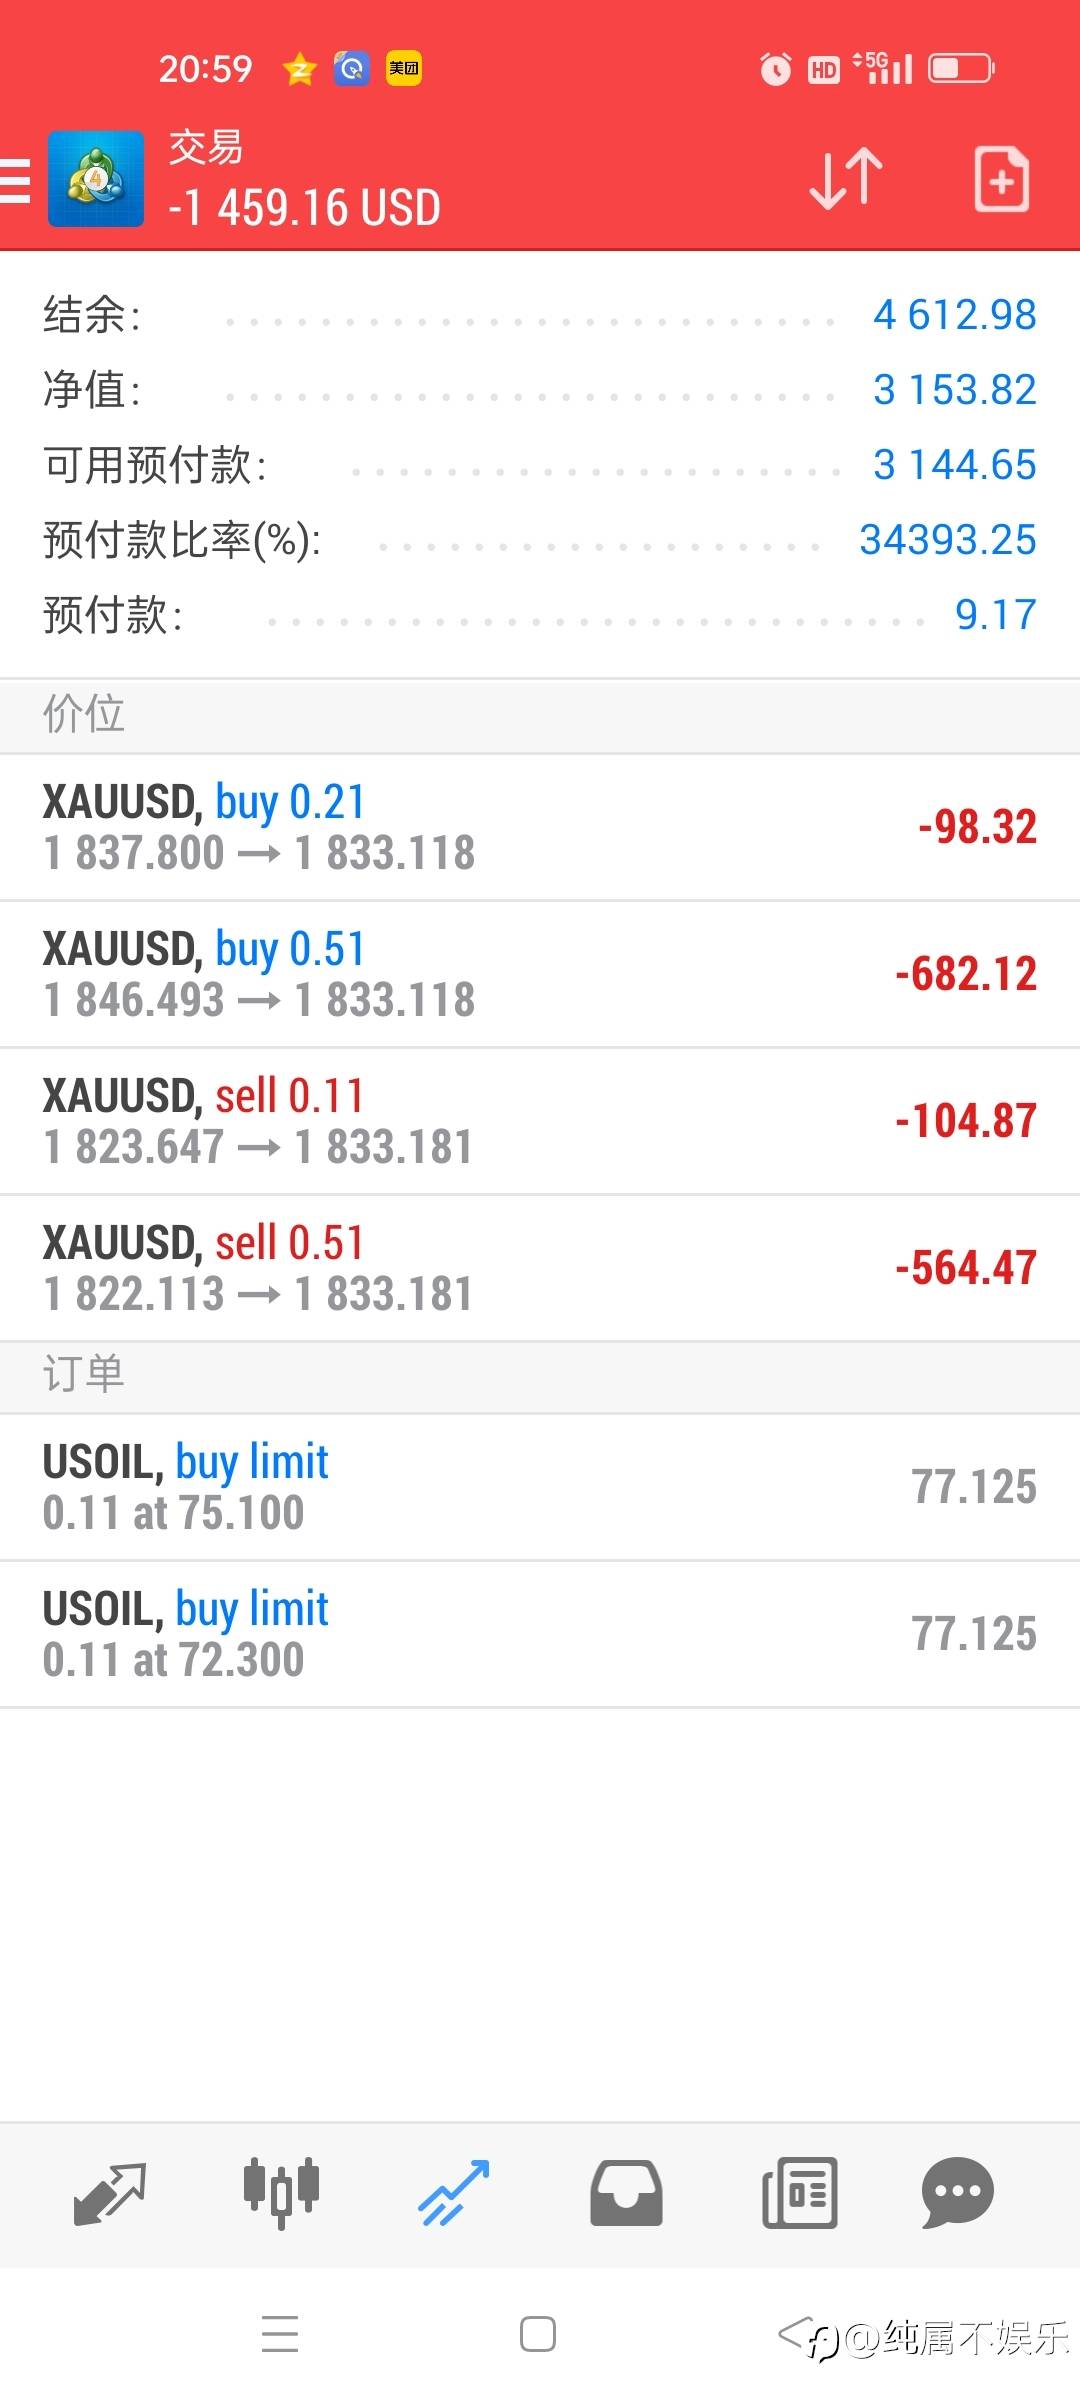Screen dimensions: 1080x2400
Task: Create a new order with plus icon
Action: click(1001, 179)
